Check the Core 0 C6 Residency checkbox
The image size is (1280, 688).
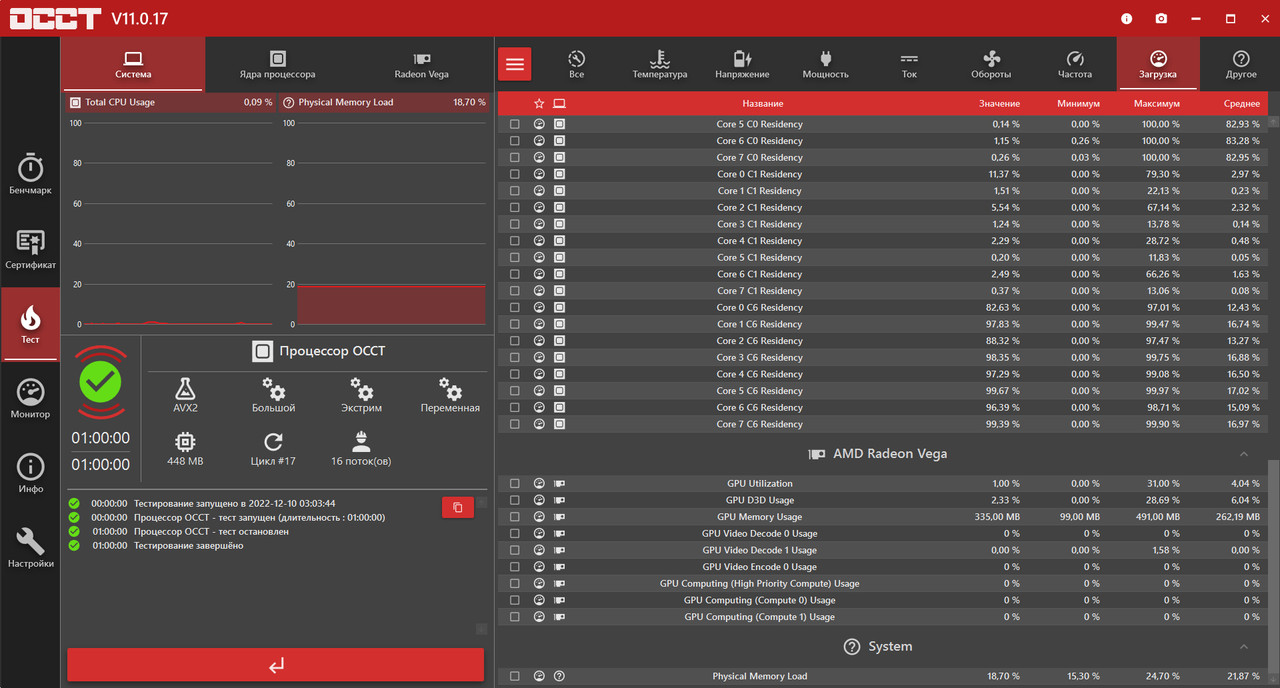(x=514, y=307)
